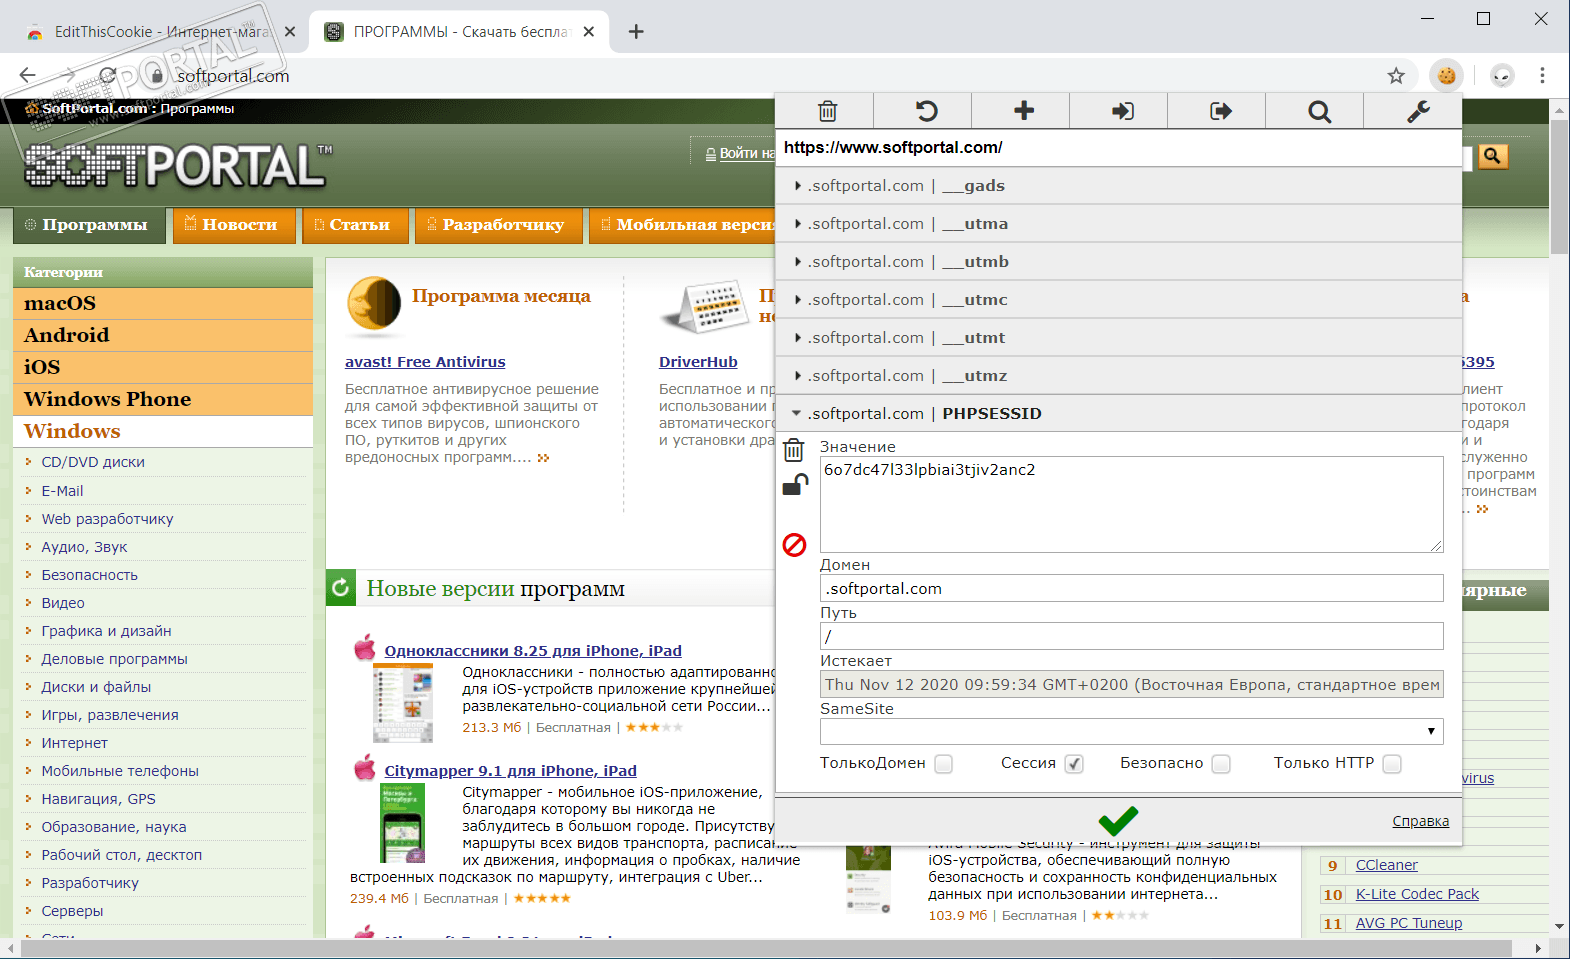
Task: Open the Статьи site menu tab
Action: click(355, 225)
